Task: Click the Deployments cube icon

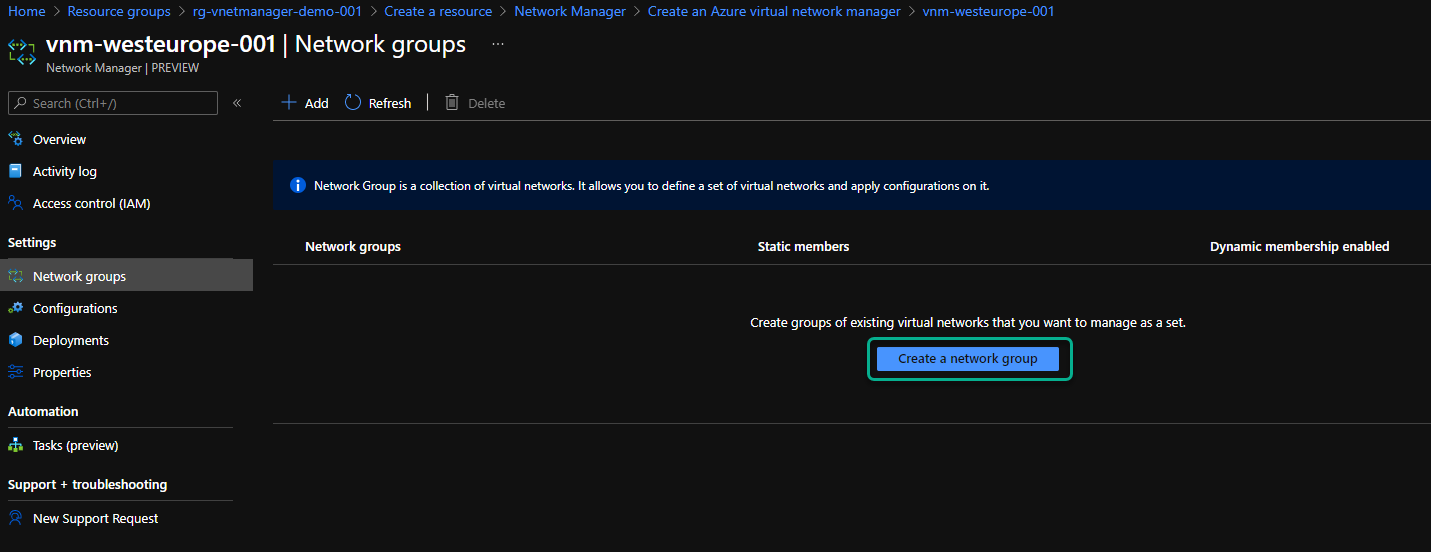Action: click(15, 340)
